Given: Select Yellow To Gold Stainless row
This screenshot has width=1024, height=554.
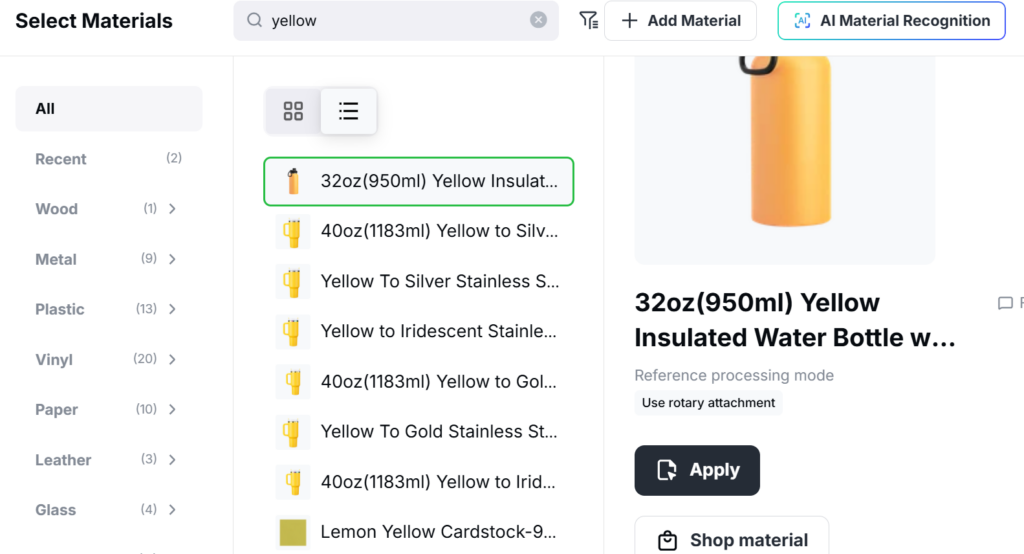Looking at the screenshot, I should 419,432.
